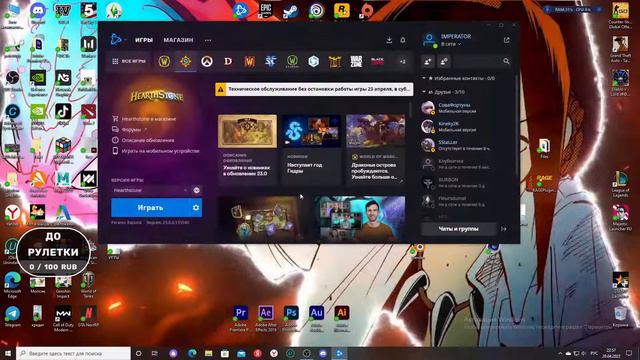The image size is (640, 360).
Task: Open the Discord desktop shortcut
Action: (x=38, y=13)
